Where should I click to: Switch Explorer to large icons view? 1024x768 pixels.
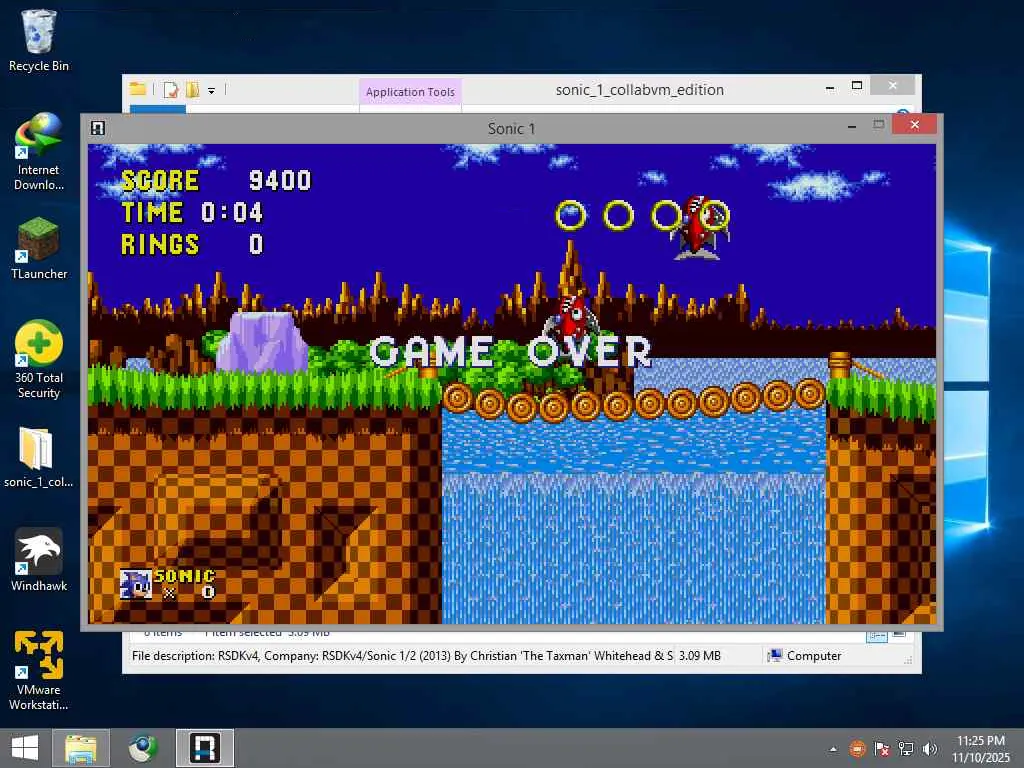[x=899, y=634]
